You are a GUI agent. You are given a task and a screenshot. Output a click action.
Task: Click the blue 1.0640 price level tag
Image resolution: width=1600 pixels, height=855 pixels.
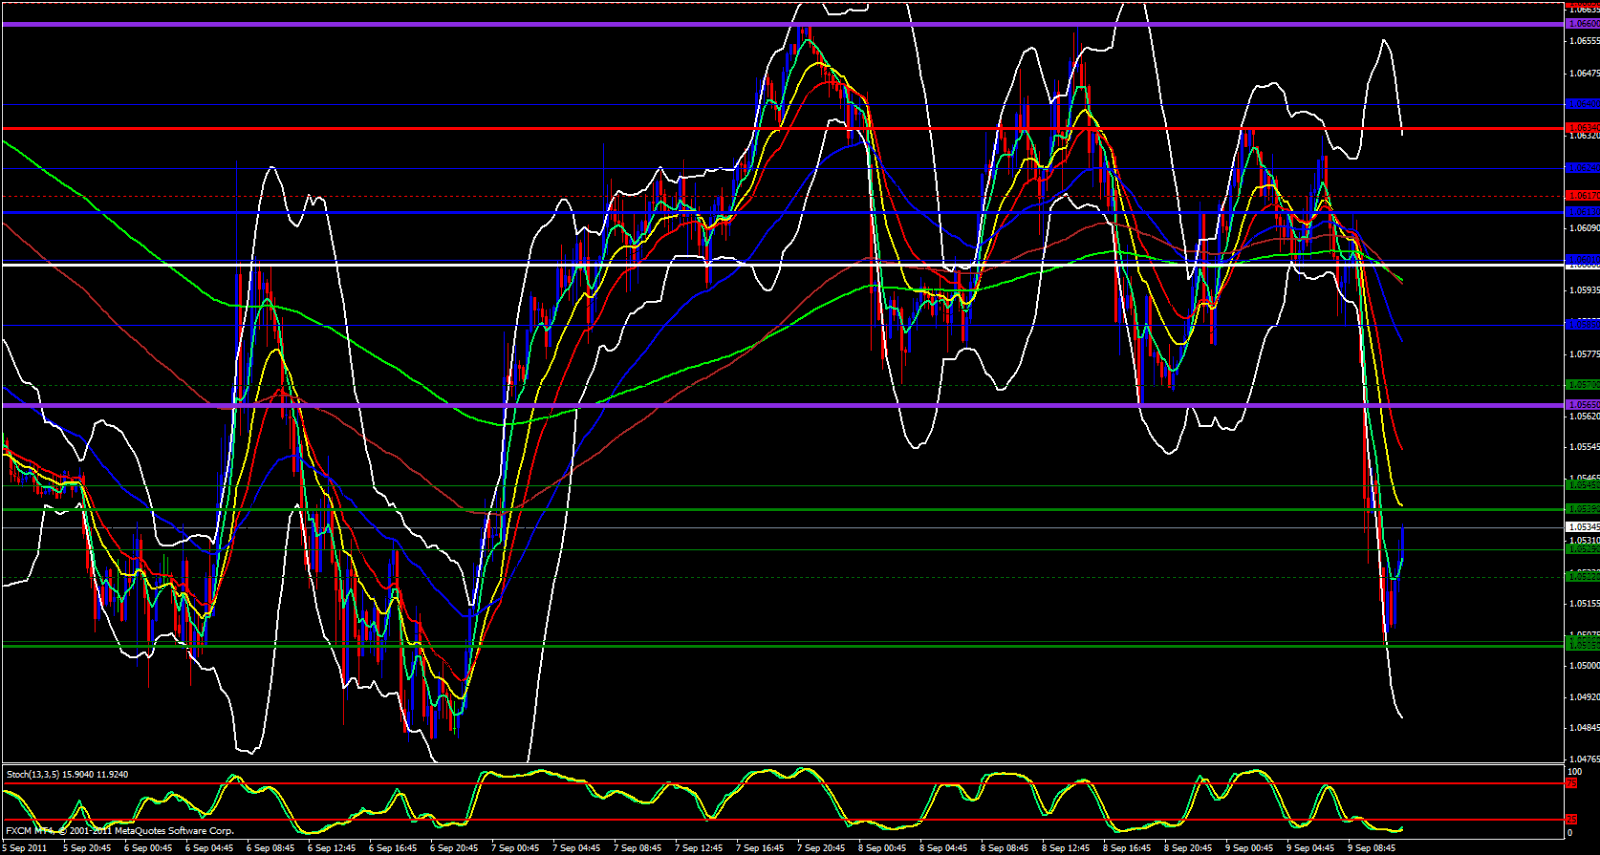1582,104
